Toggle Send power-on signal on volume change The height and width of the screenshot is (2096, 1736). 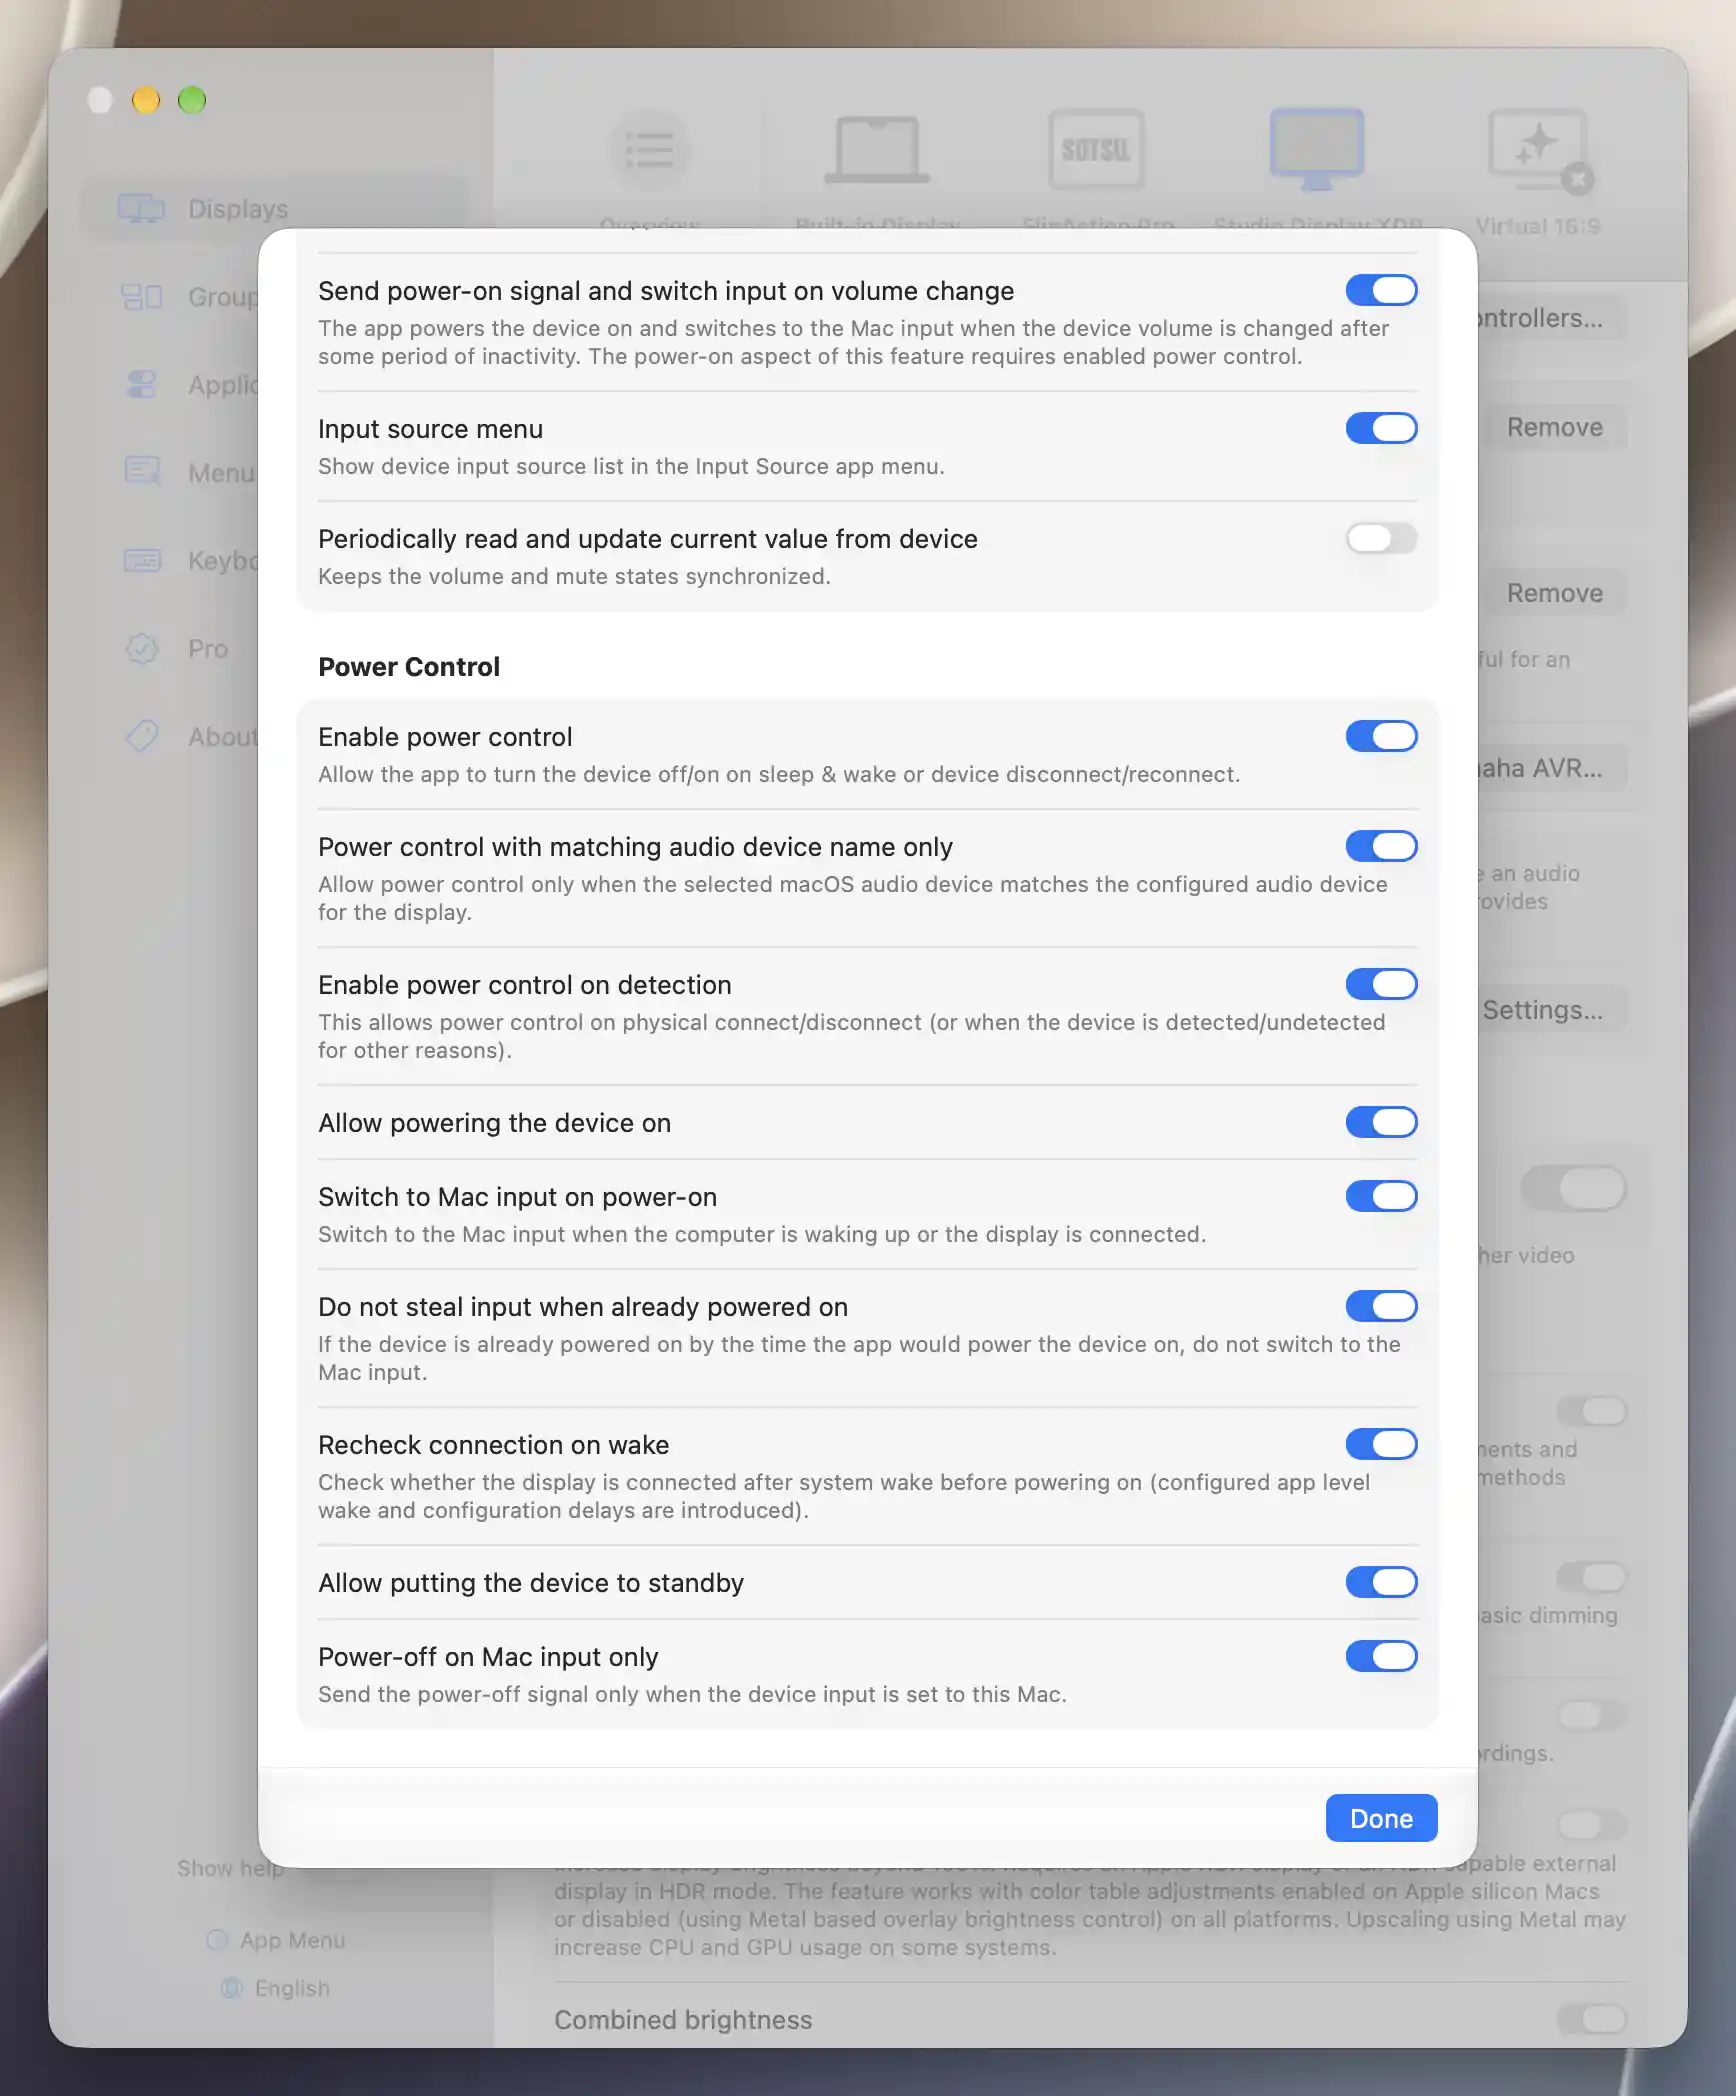coord(1381,291)
